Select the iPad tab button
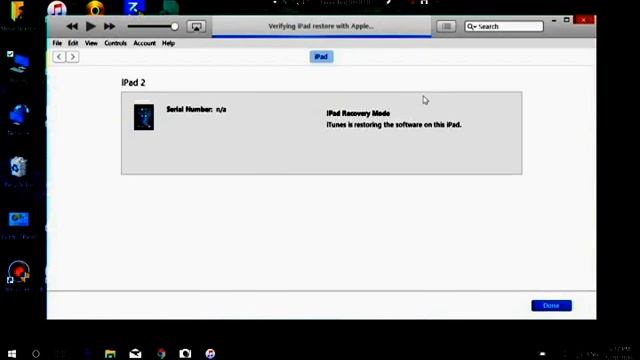This screenshot has width=640, height=360. click(321, 57)
